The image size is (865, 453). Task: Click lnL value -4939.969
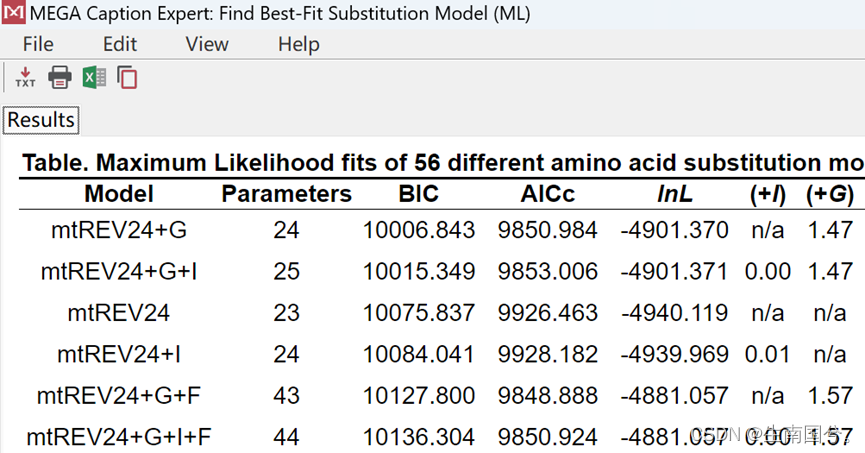click(x=674, y=354)
